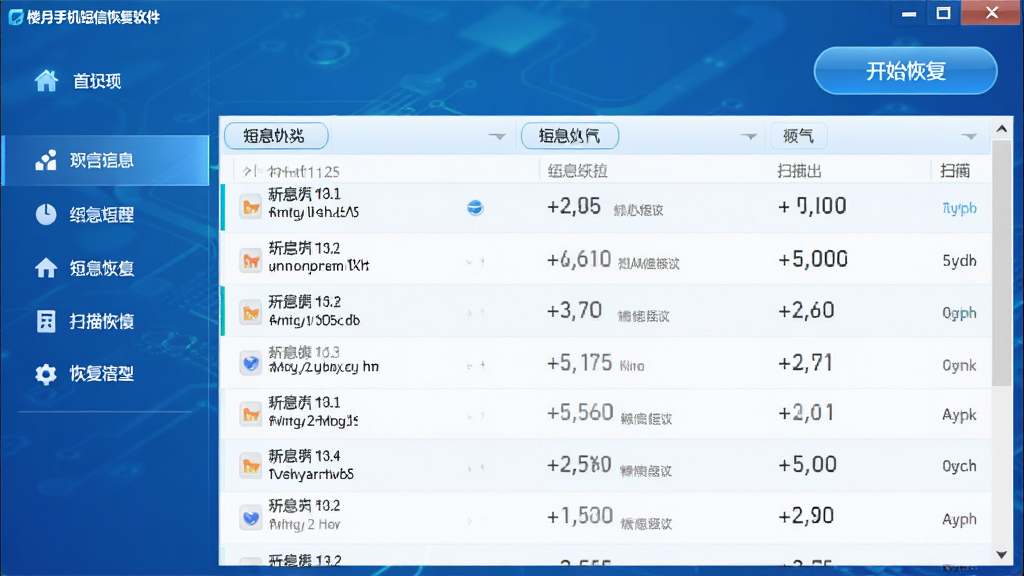Maximize the application window
The width and height of the screenshot is (1024, 576).
tap(943, 13)
